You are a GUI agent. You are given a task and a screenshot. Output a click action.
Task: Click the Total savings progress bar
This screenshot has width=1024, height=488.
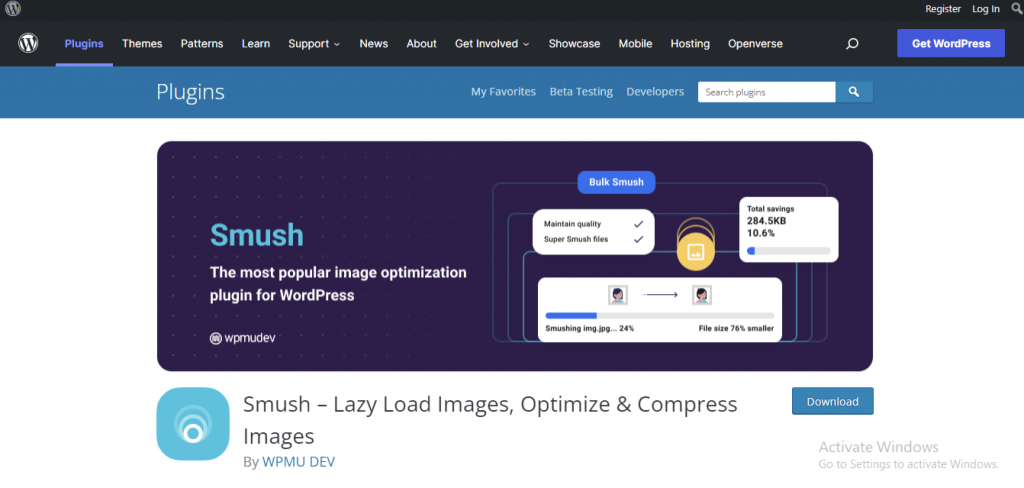tap(789, 251)
